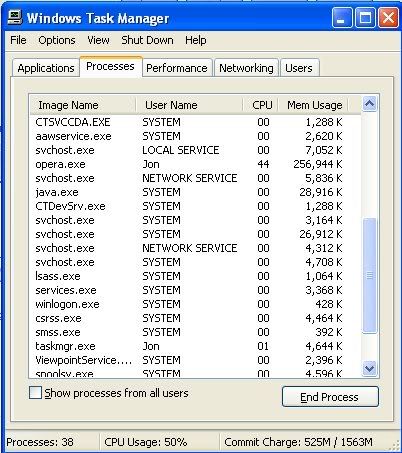Click CPU Usage: 50% in status bar
This screenshot has width=402, height=453.
coord(146,442)
